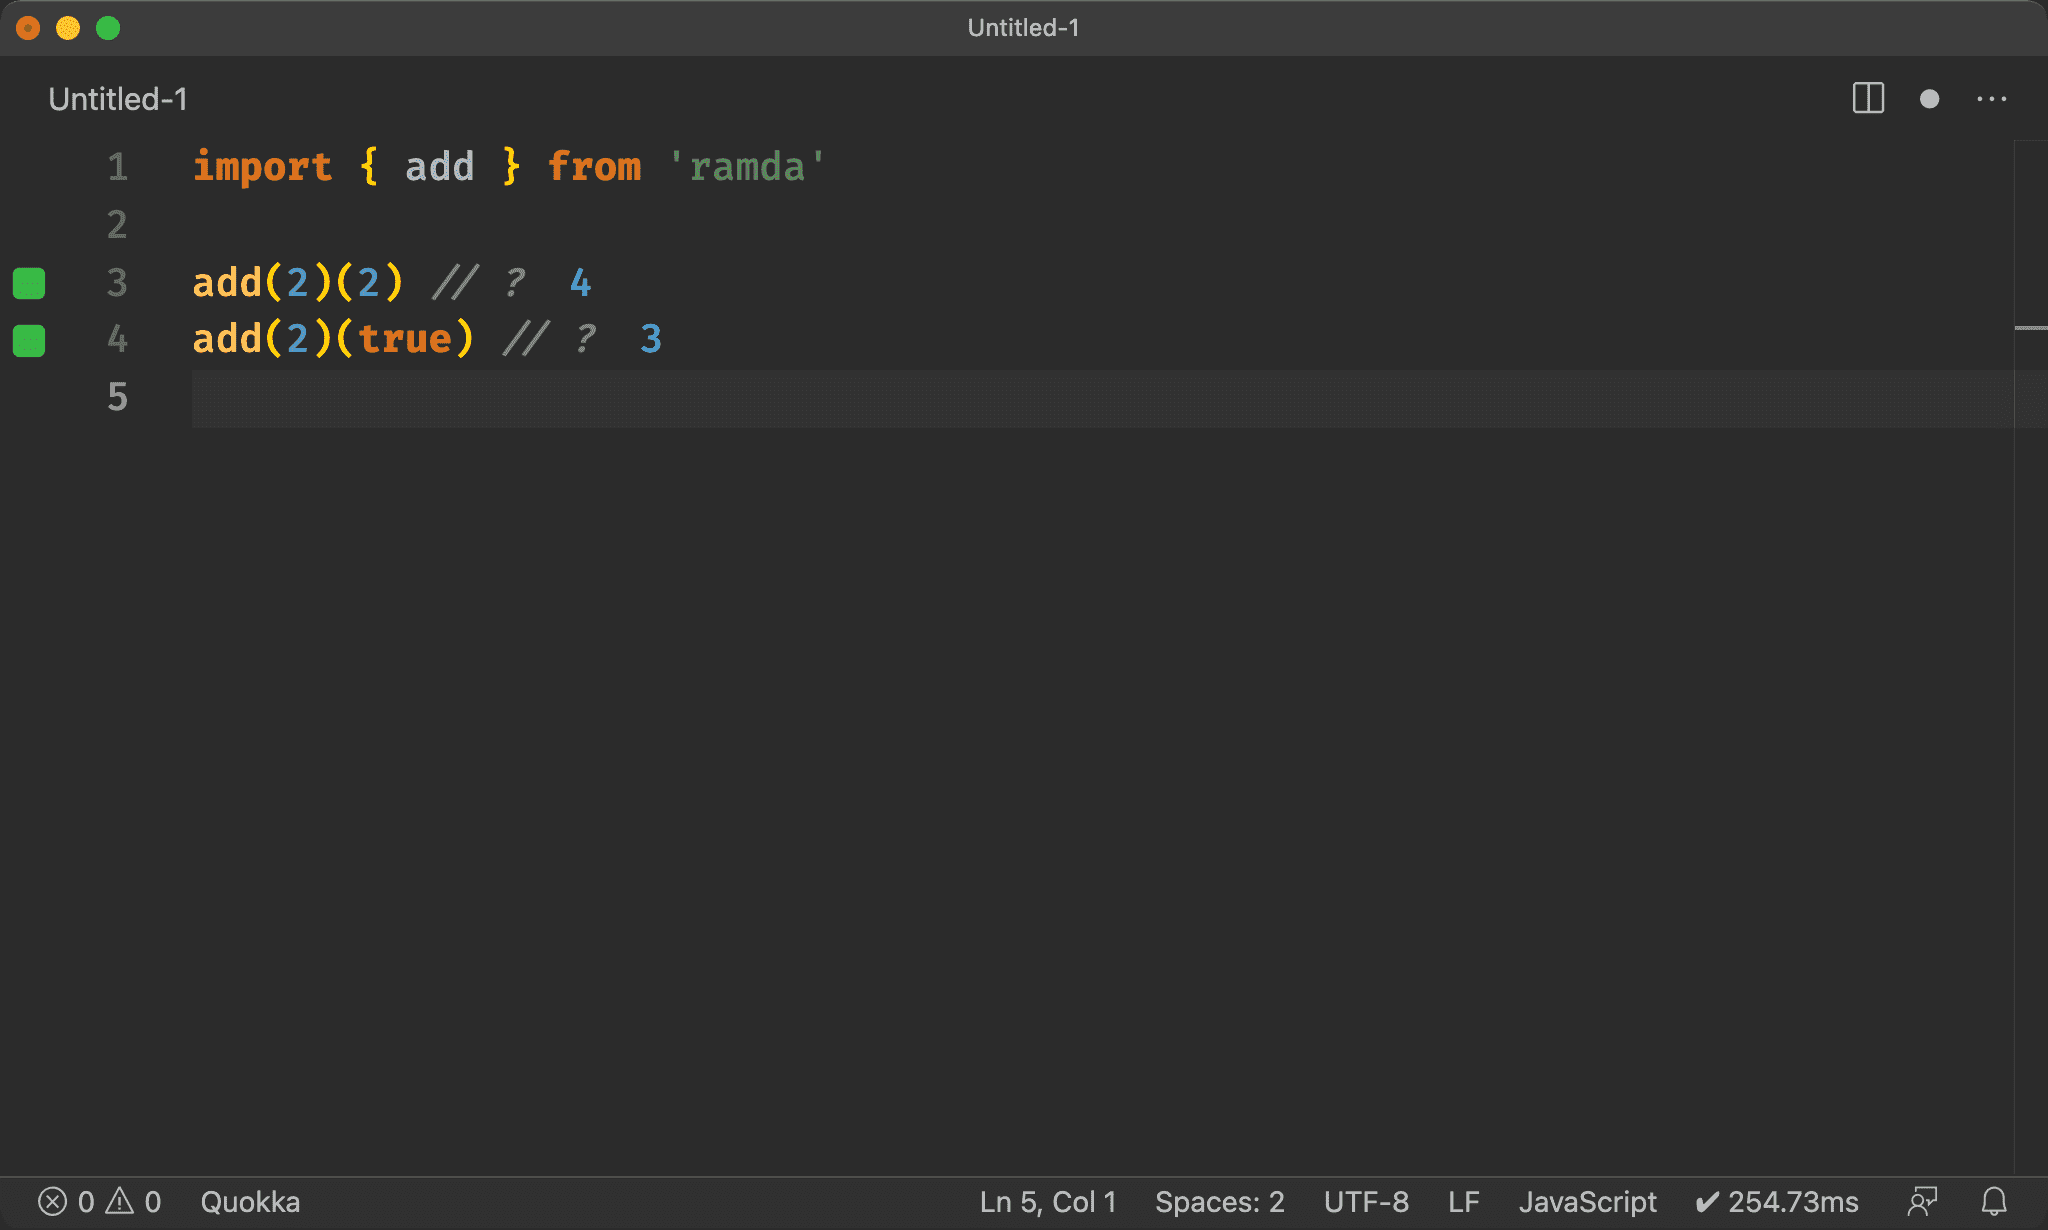Open the more actions ellipsis menu

[x=1992, y=99]
